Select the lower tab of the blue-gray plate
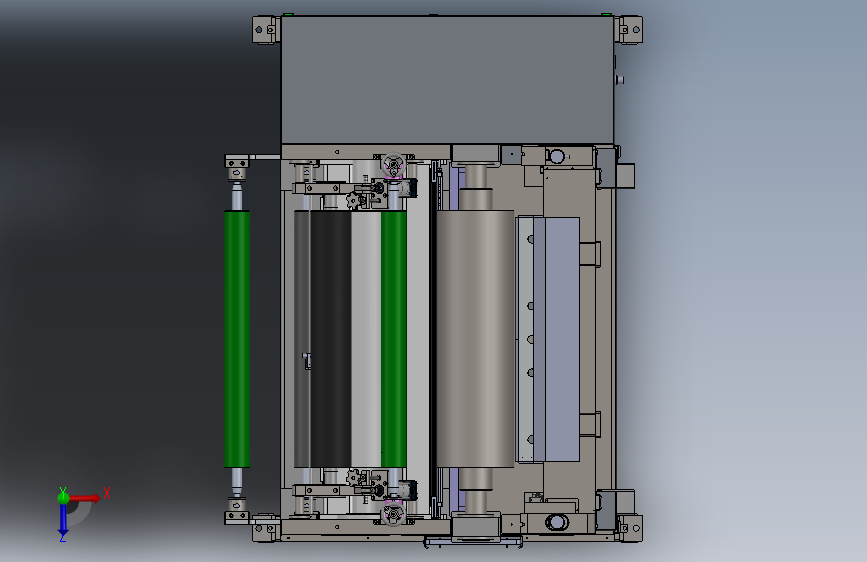Viewport: 867px width, 562px height. point(589,424)
